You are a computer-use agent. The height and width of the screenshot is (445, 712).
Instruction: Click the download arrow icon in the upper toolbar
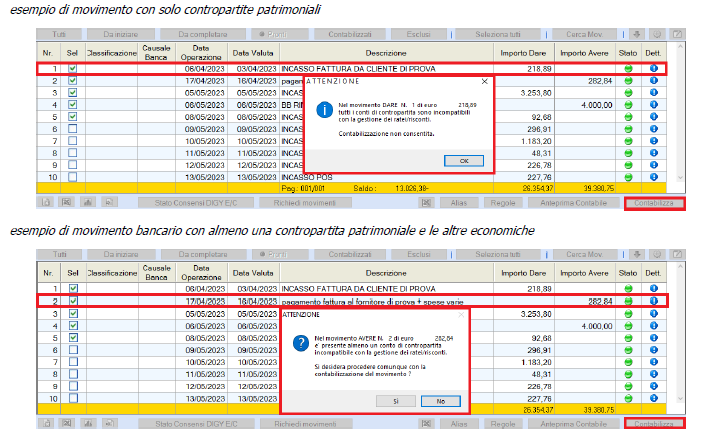(637, 34)
